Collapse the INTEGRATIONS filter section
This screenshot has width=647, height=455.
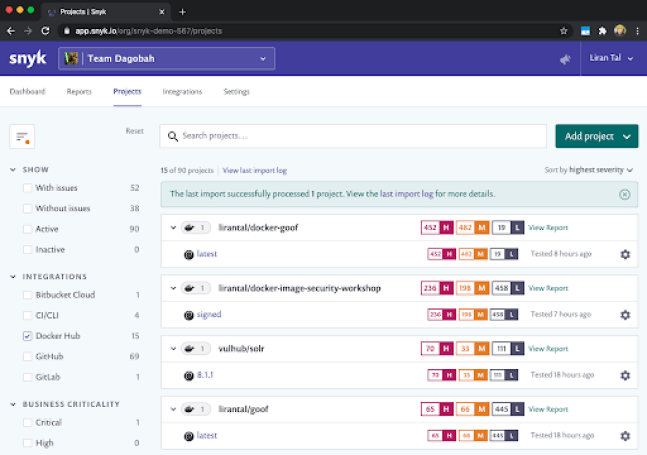(x=13, y=276)
